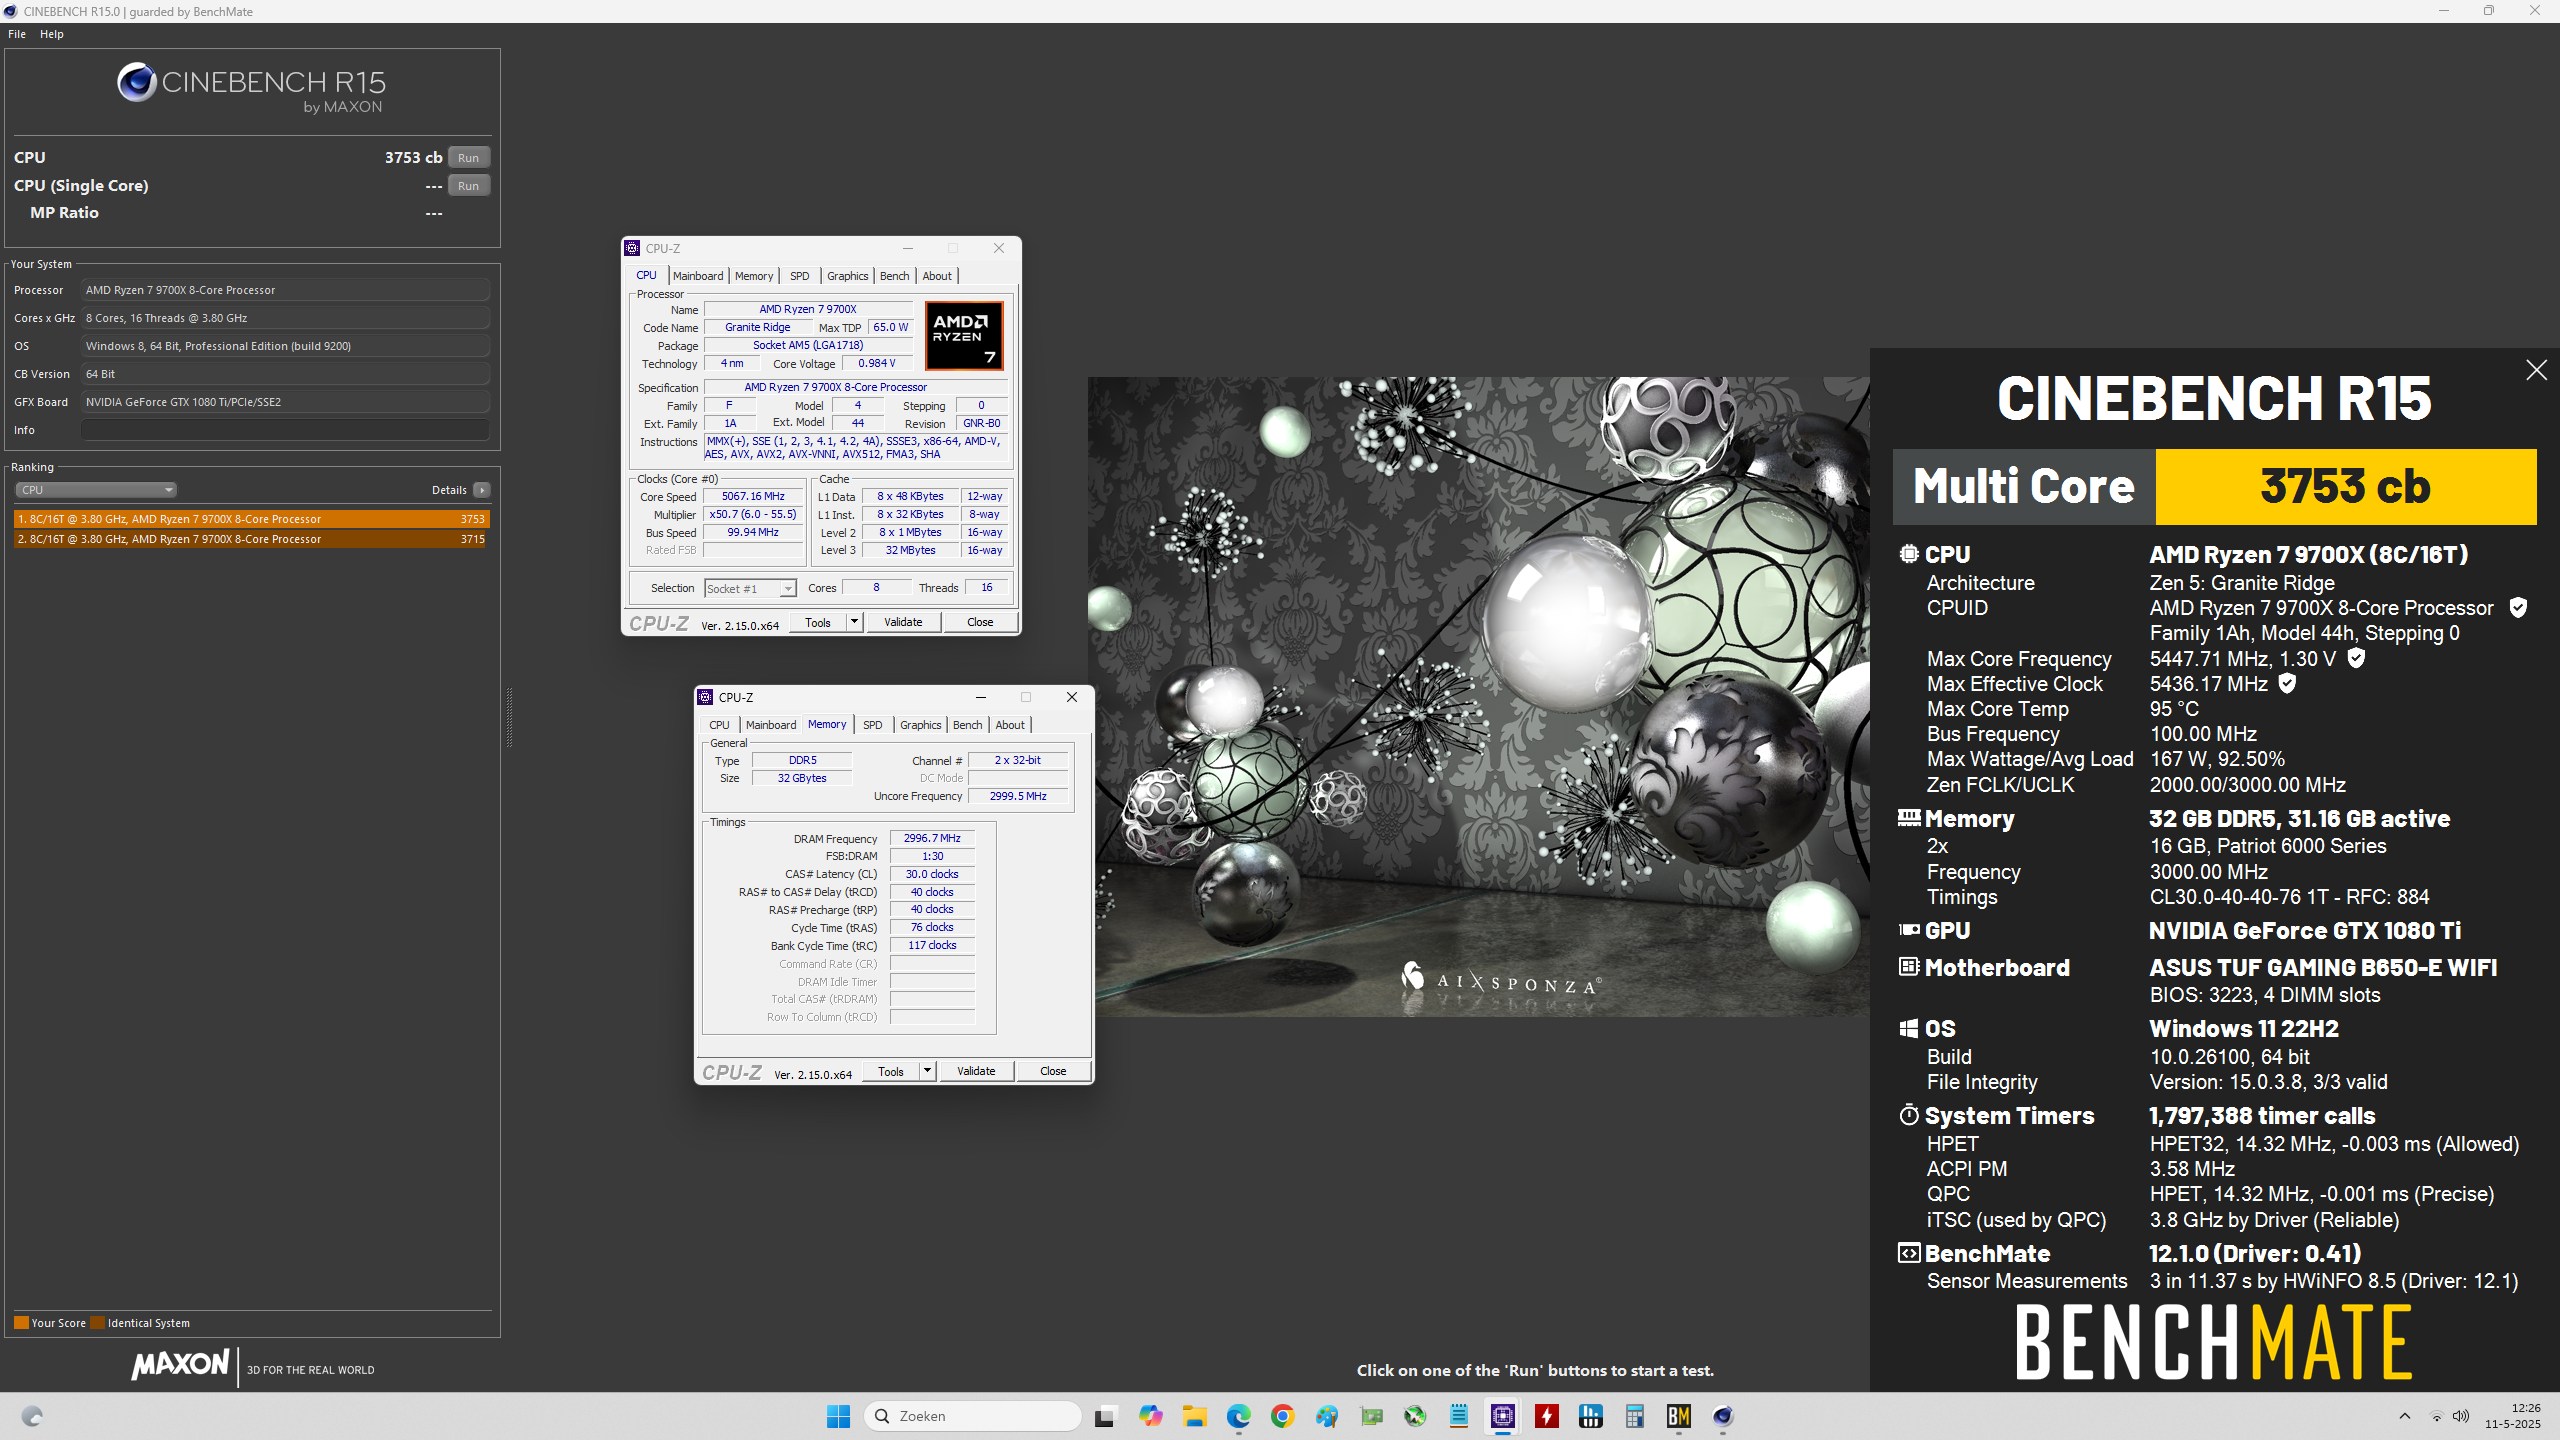Screen dimensions: 2560x1440
Task: Switch to Mainboard tab in upper CPU-Z window
Action: click(698, 276)
